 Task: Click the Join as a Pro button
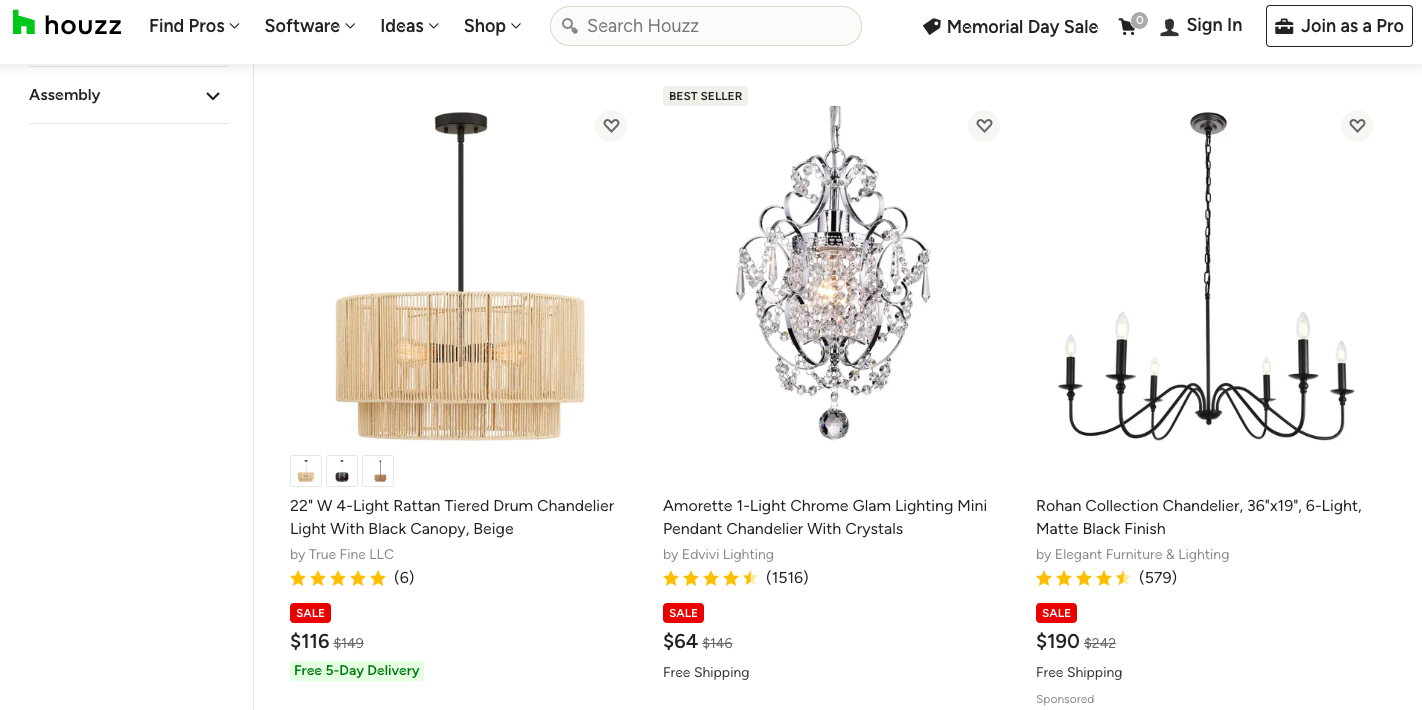1339,26
